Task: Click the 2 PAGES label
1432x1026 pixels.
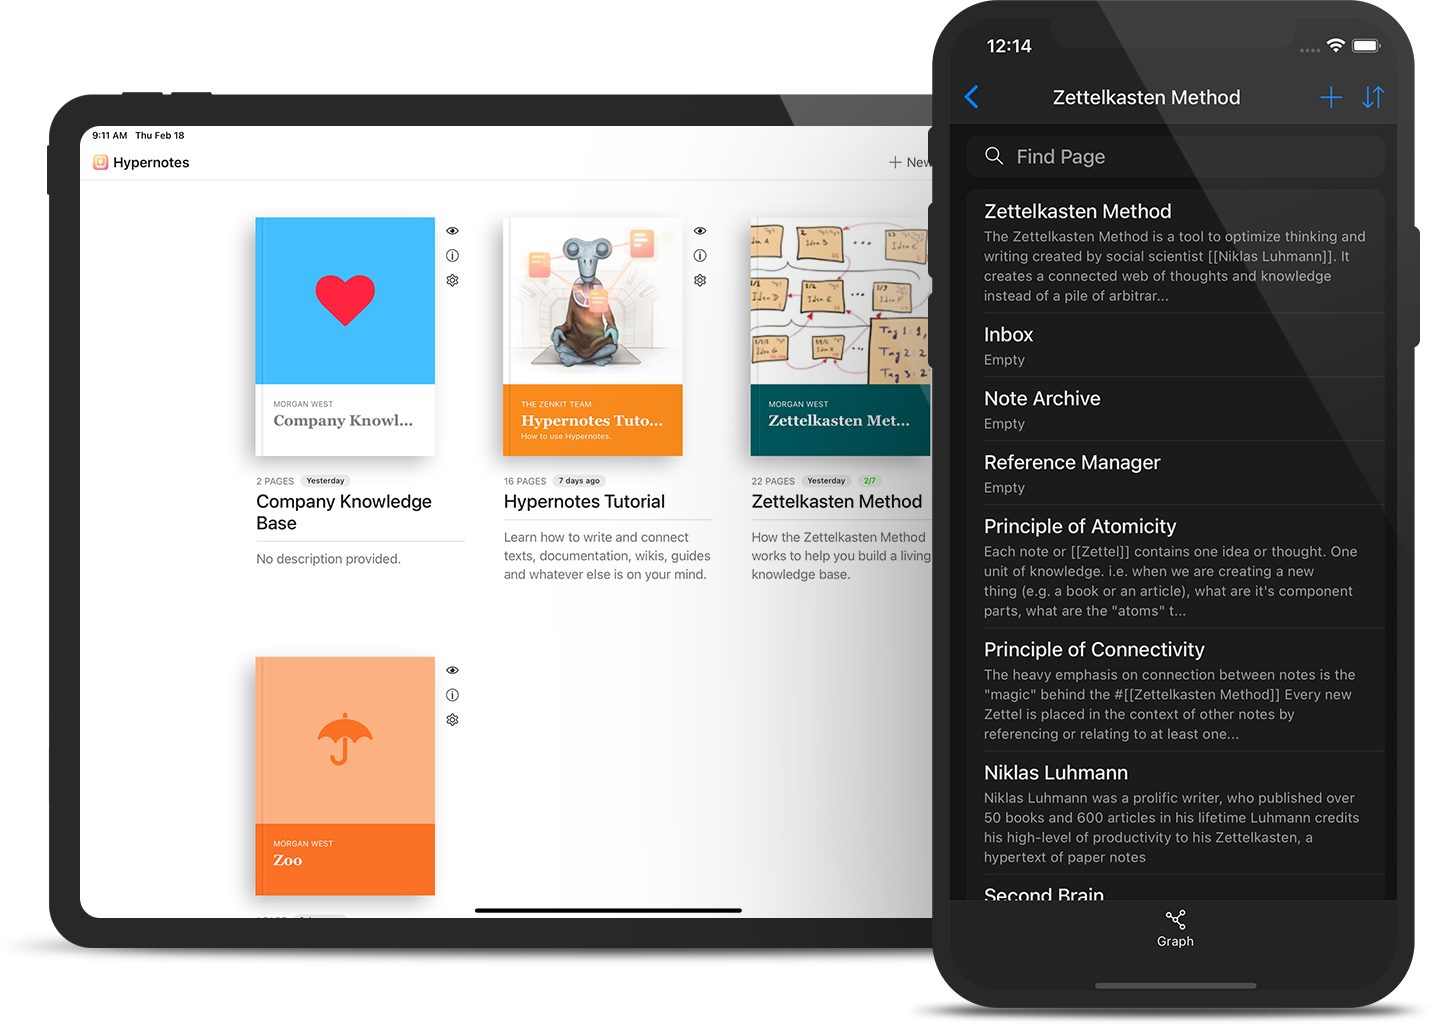Action: pyautogui.click(x=275, y=481)
